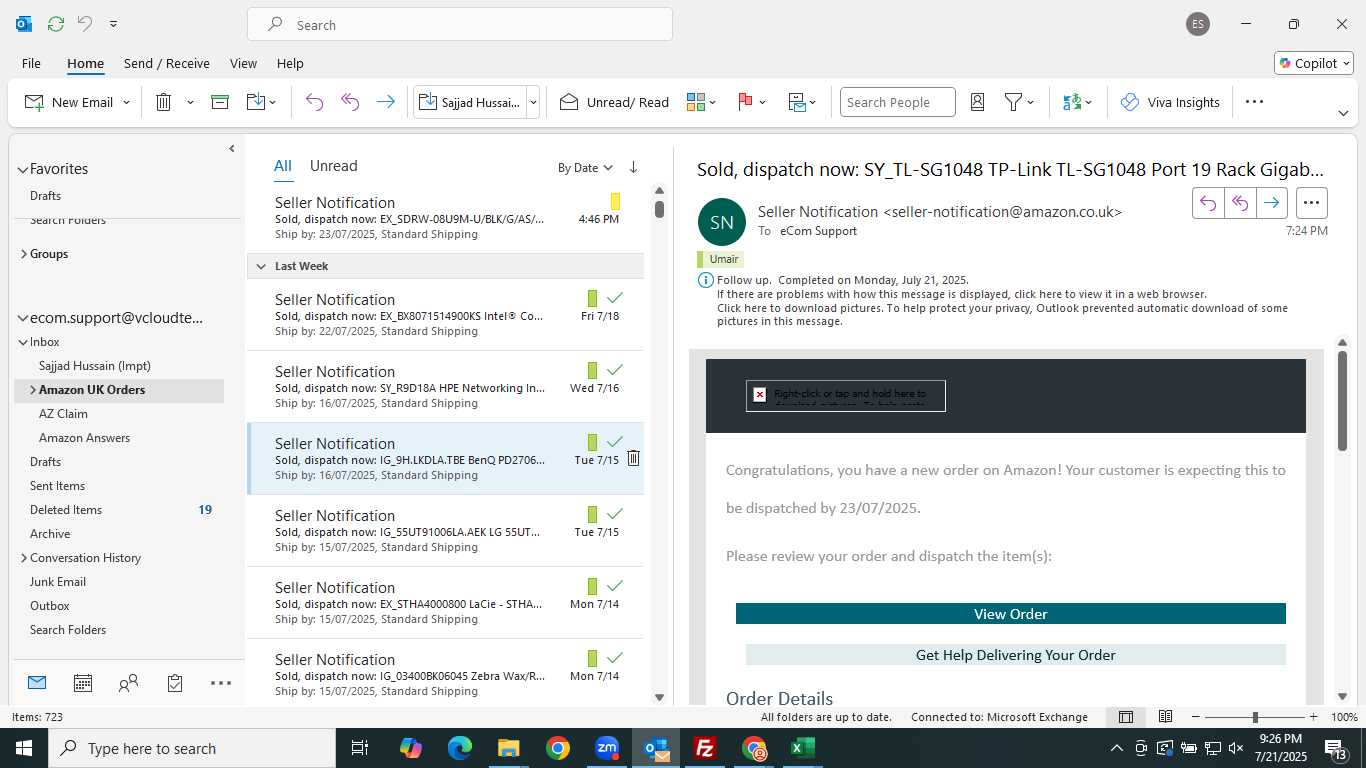Image resolution: width=1366 pixels, height=768 pixels.
Task: Open the Send / Receive tab
Action: pos(167,63)
